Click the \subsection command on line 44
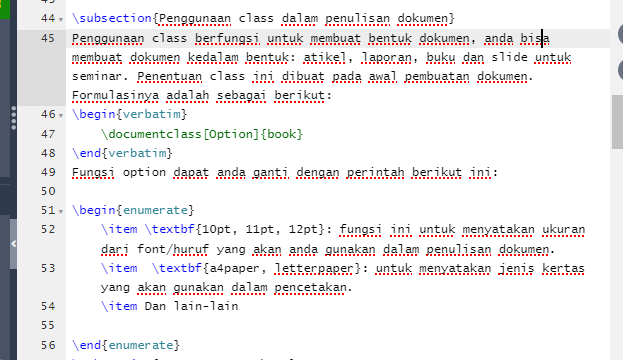This screenshot has height=360, width=623. (x=112, y=18)
